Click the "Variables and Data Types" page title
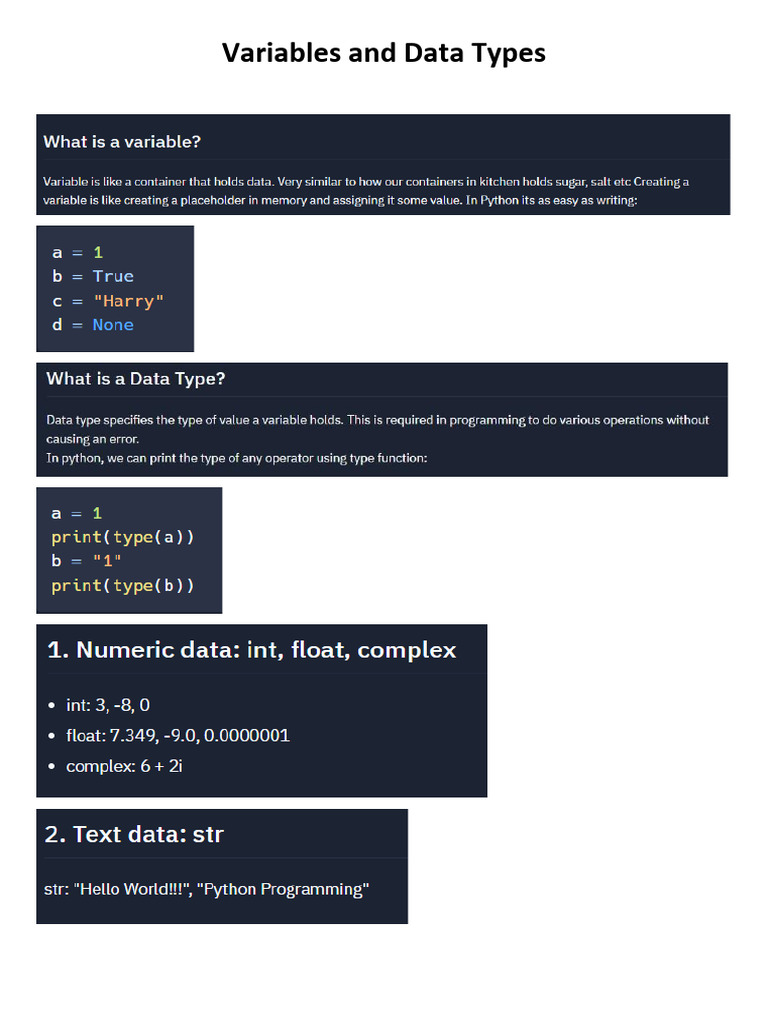Image resolution: width=768 pixels, height=1024 pixels. tap(383, 52)
